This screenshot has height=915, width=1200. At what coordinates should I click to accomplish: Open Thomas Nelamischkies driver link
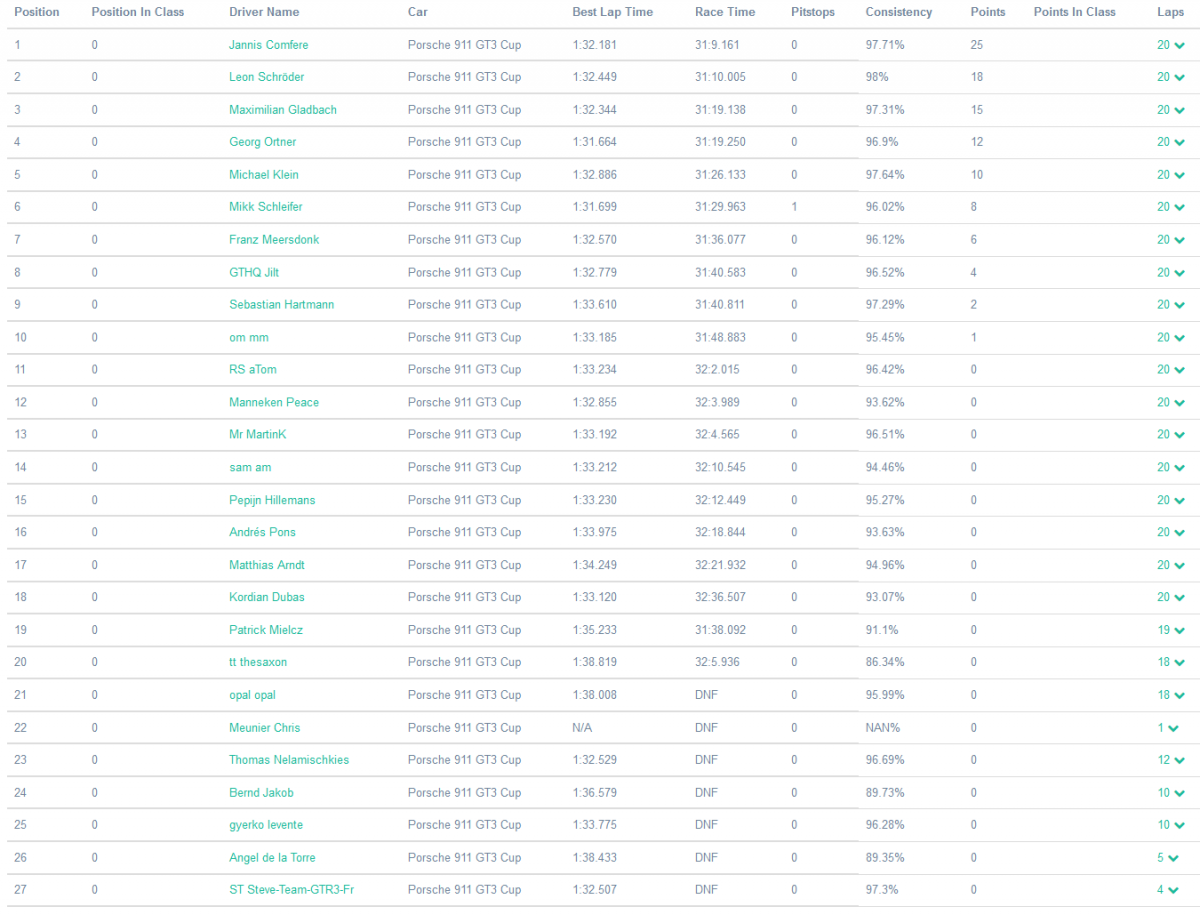[289, 760]
